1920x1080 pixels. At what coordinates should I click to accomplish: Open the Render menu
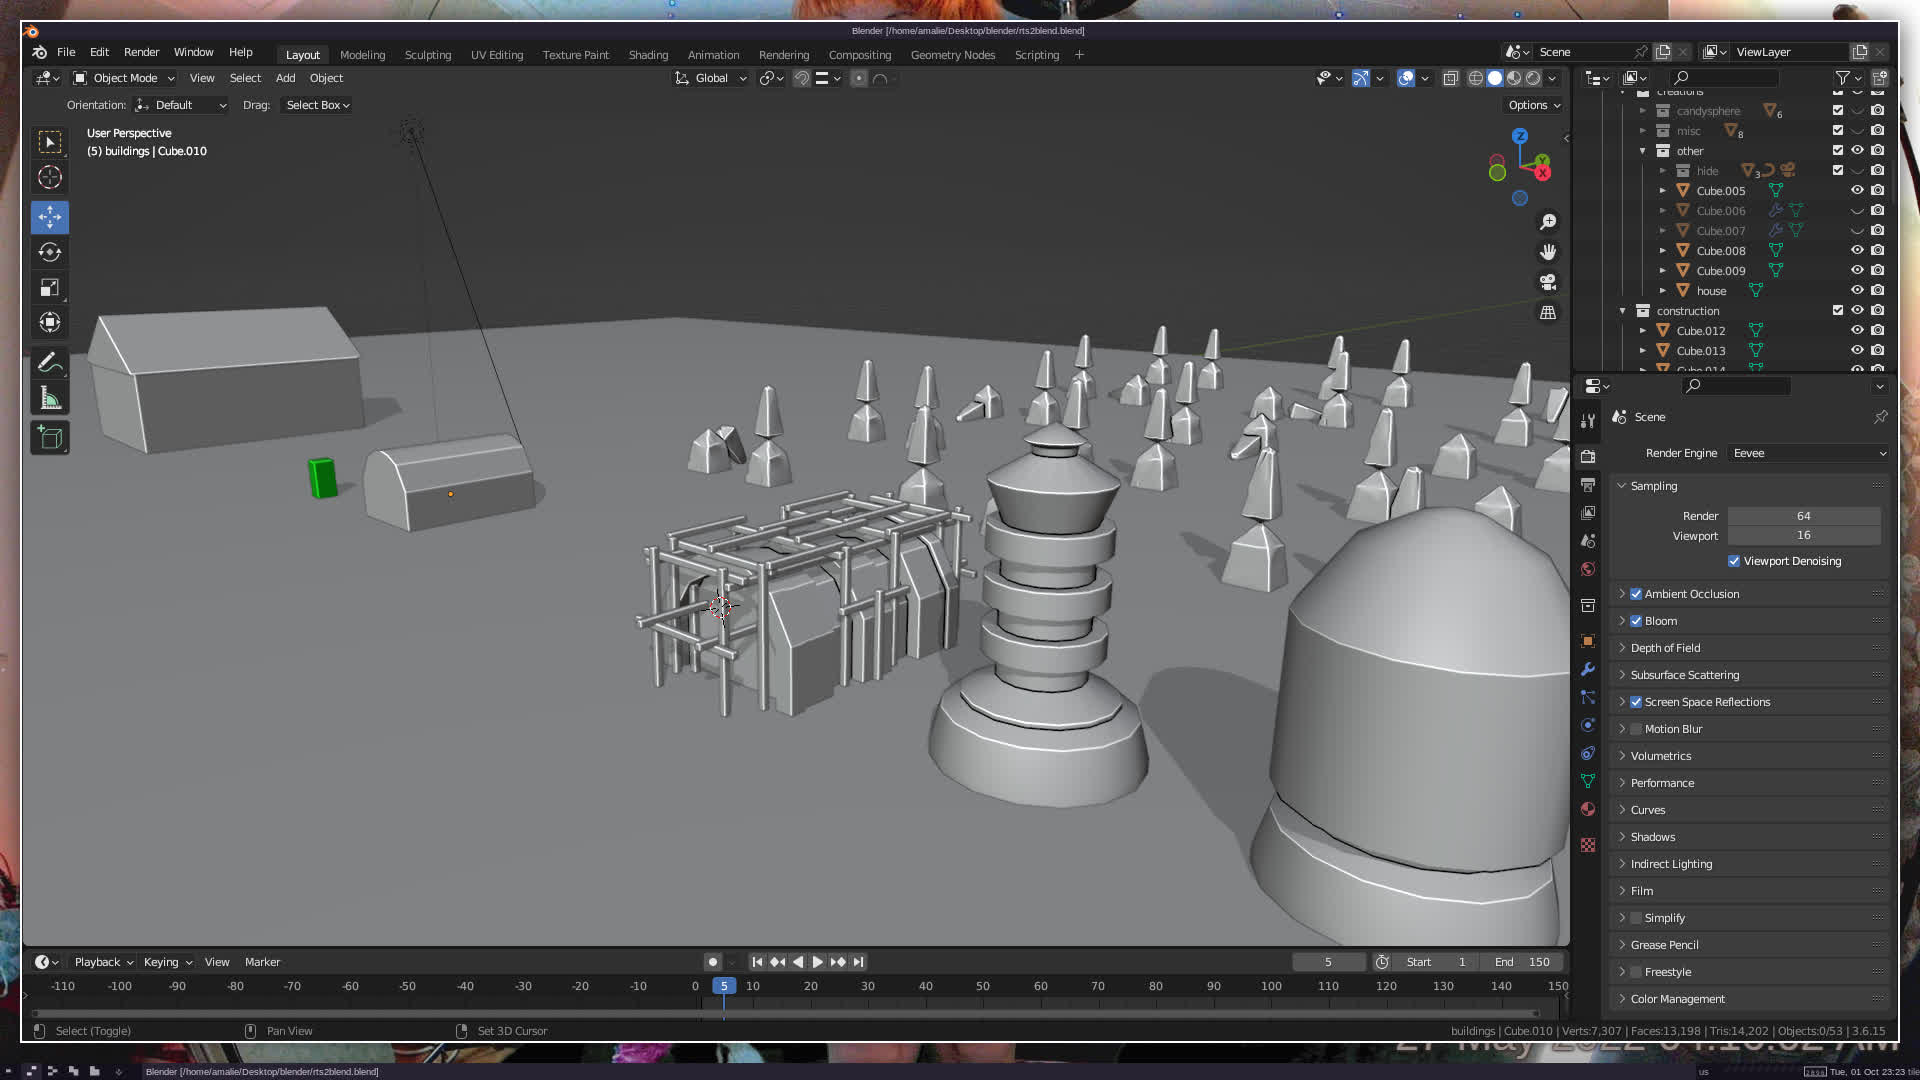[141, 52]
